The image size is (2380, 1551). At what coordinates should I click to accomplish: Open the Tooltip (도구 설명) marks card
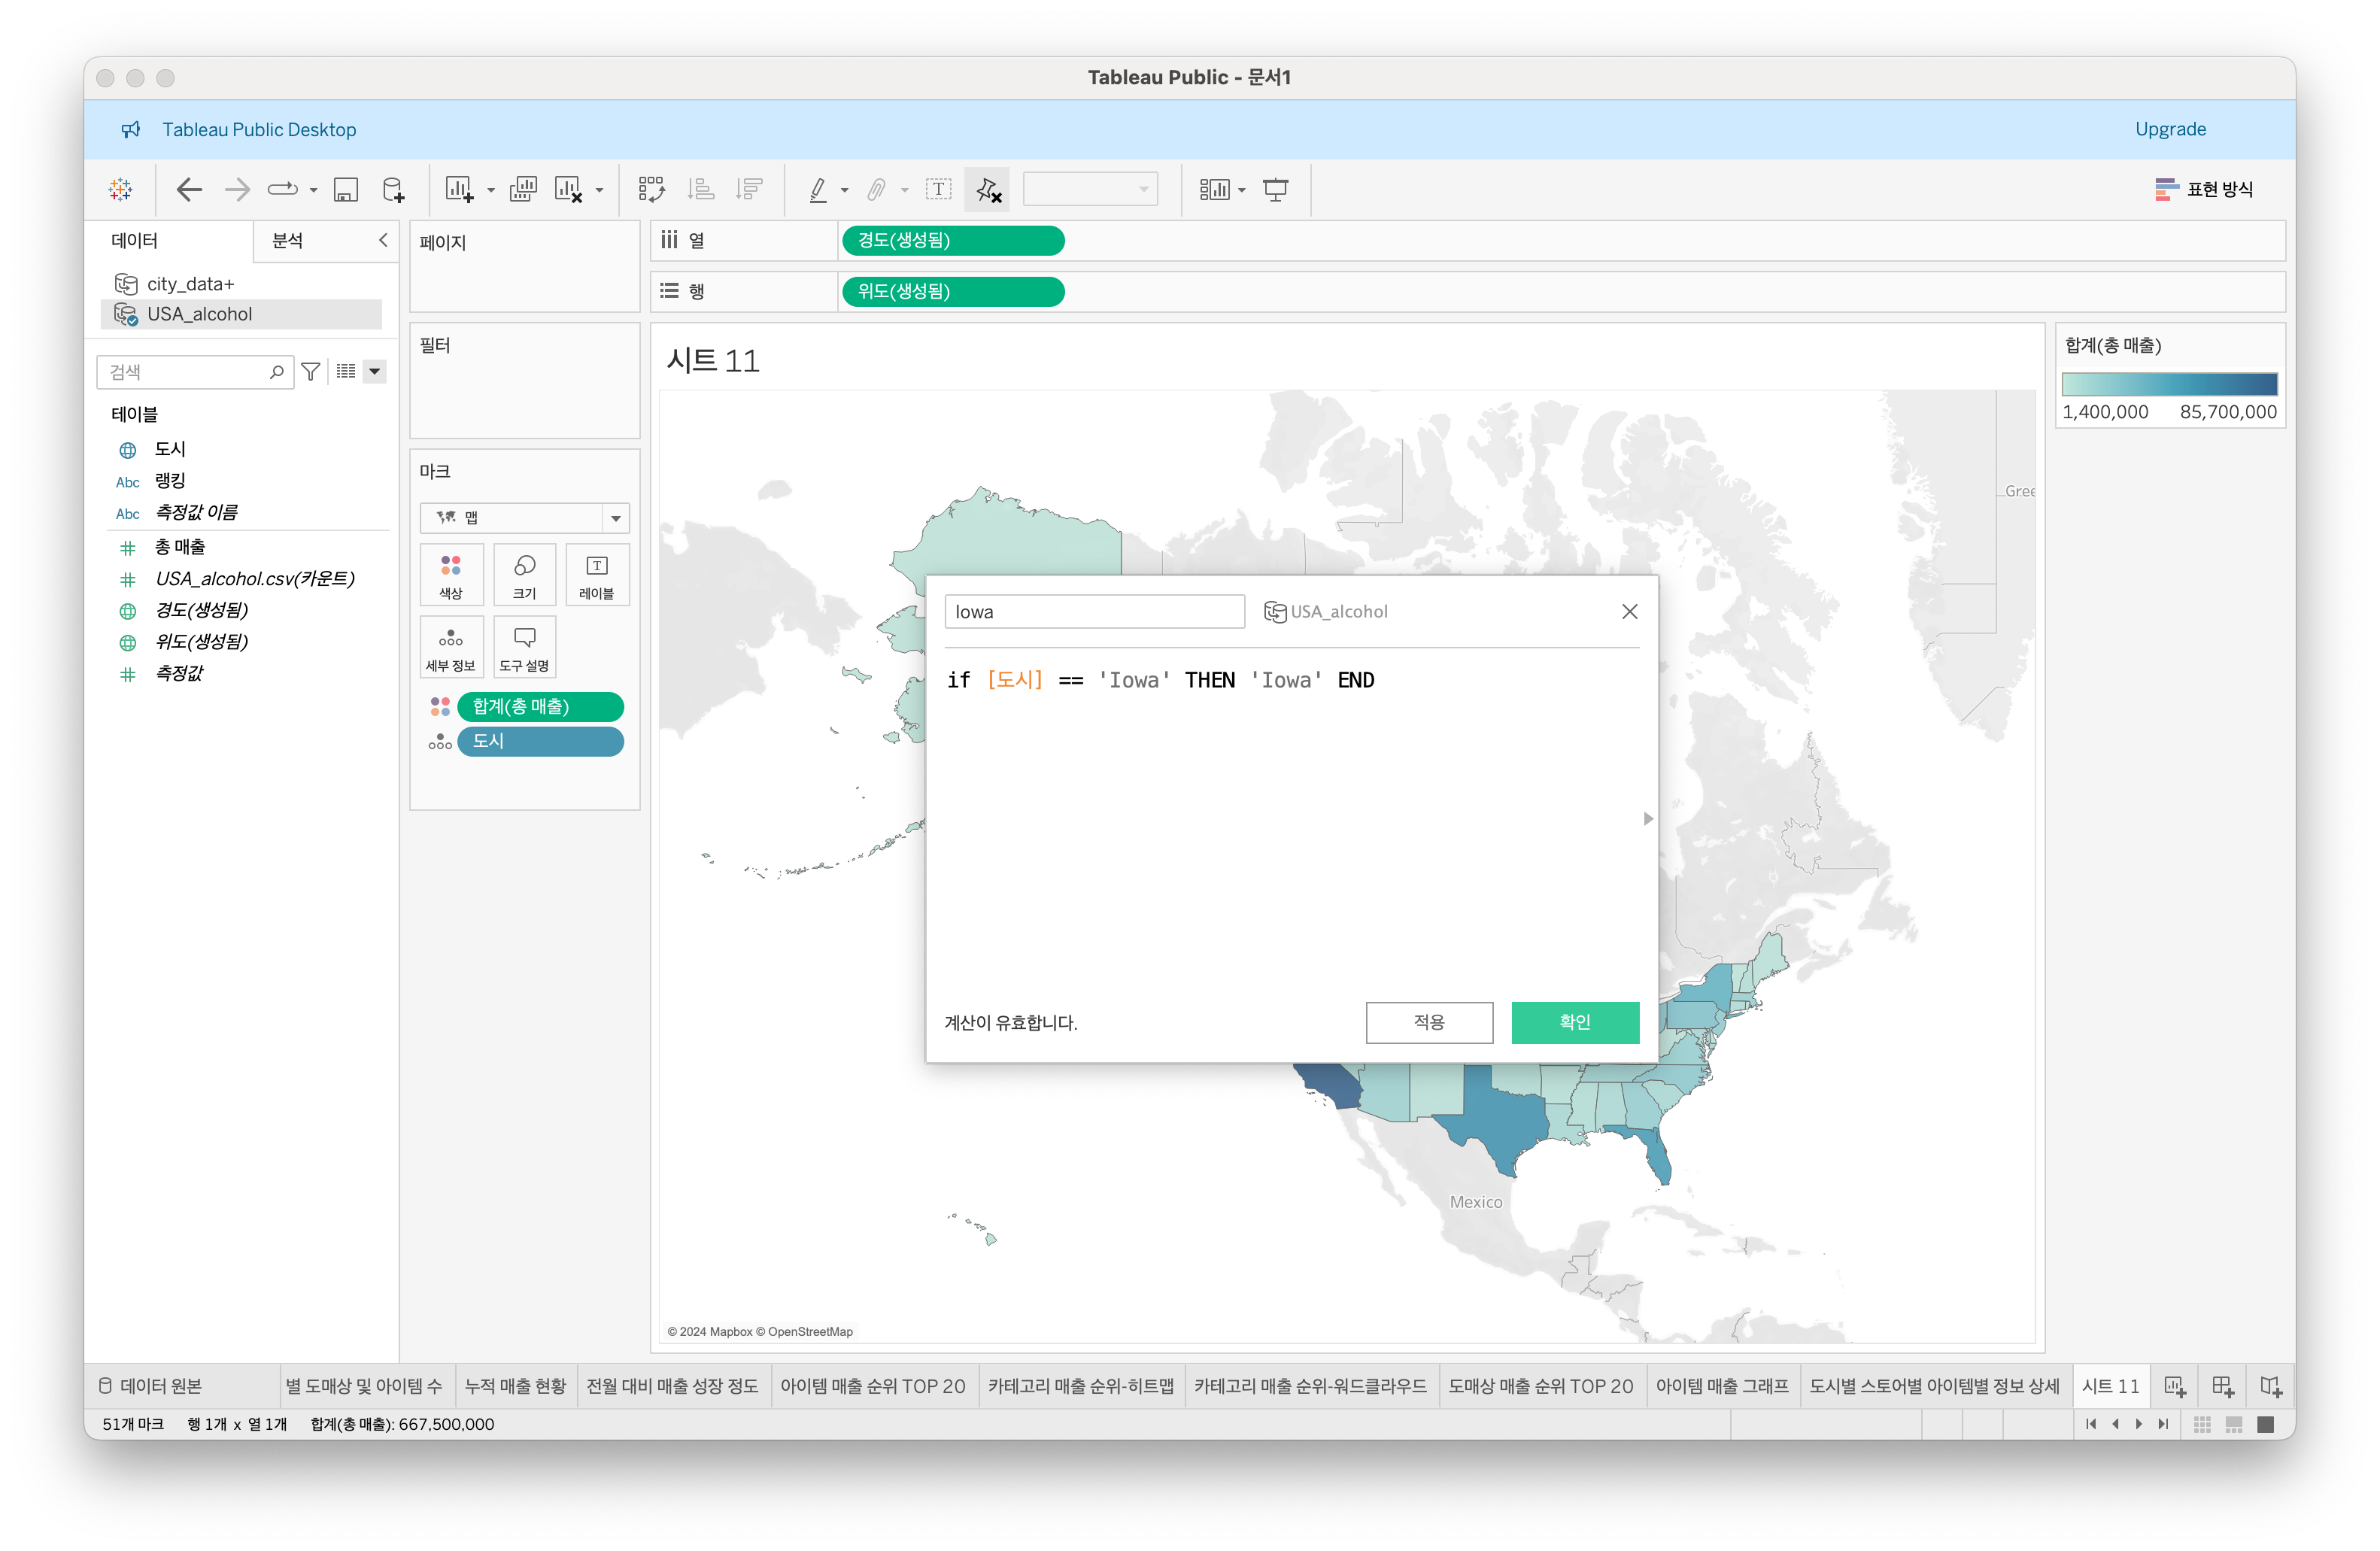(x=524, y=647)
